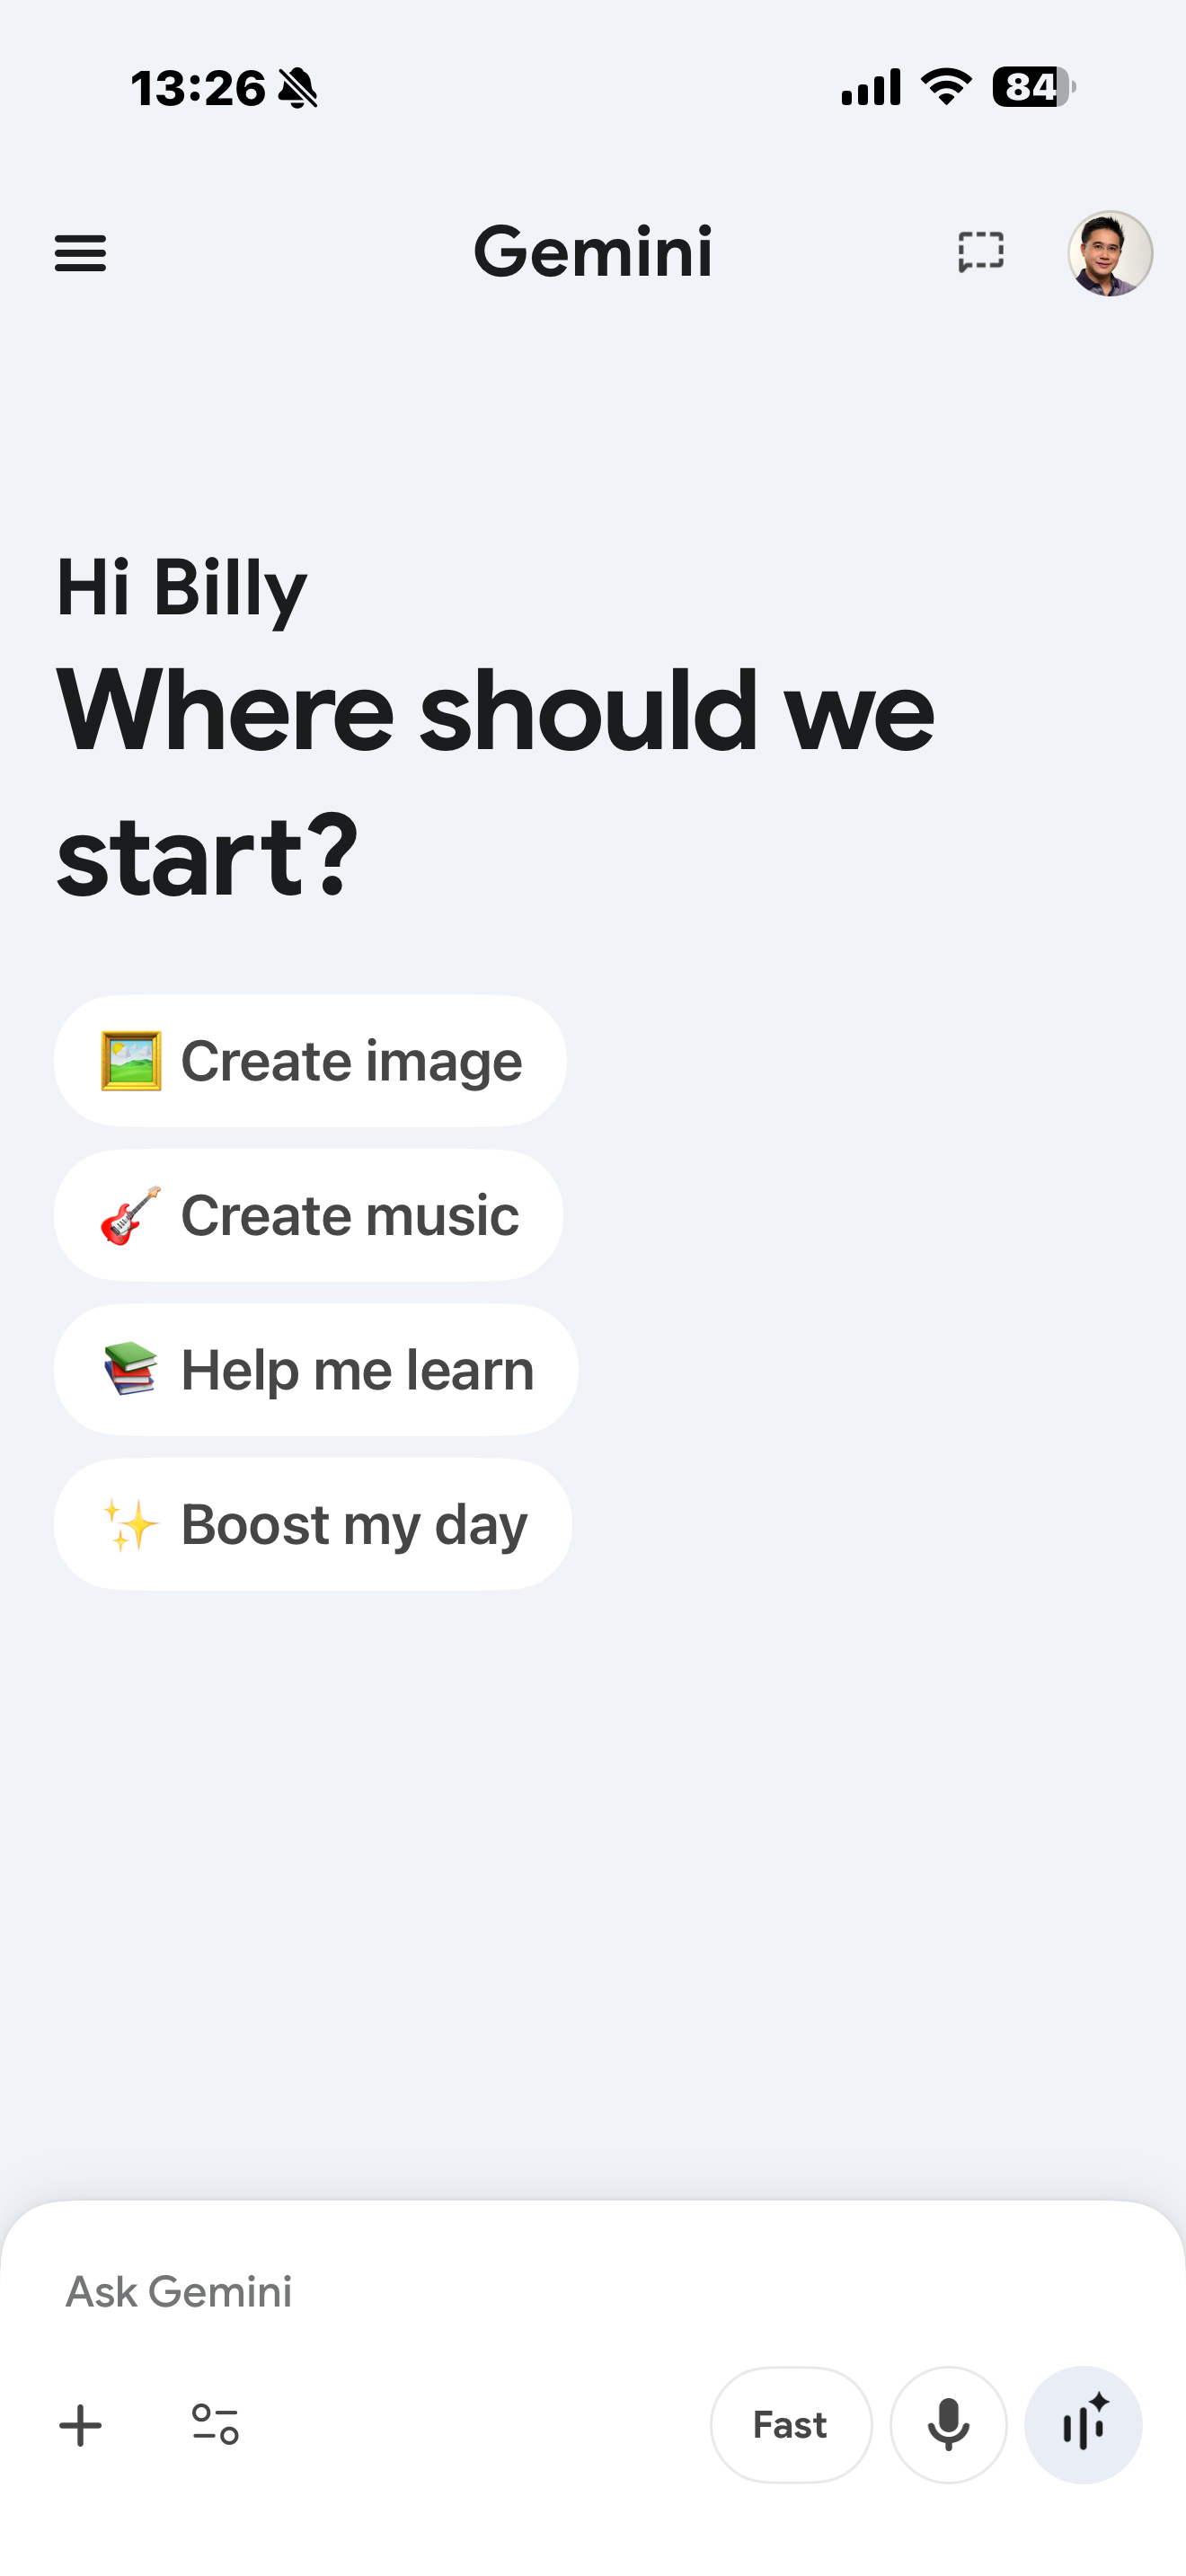This screenshot has width=1186, height=2576.
Task: Tap the sparkles emoji icon
Action: (131, 1525)
